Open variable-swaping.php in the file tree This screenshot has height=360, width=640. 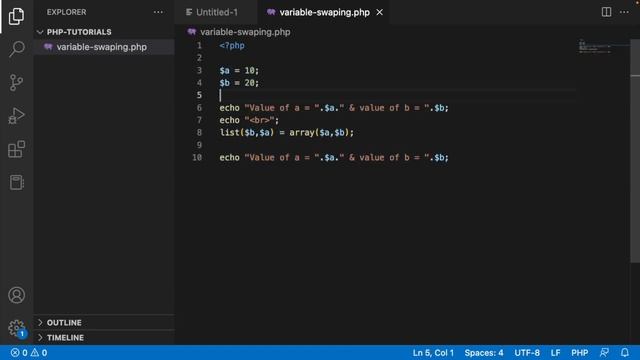pos(104,47)
